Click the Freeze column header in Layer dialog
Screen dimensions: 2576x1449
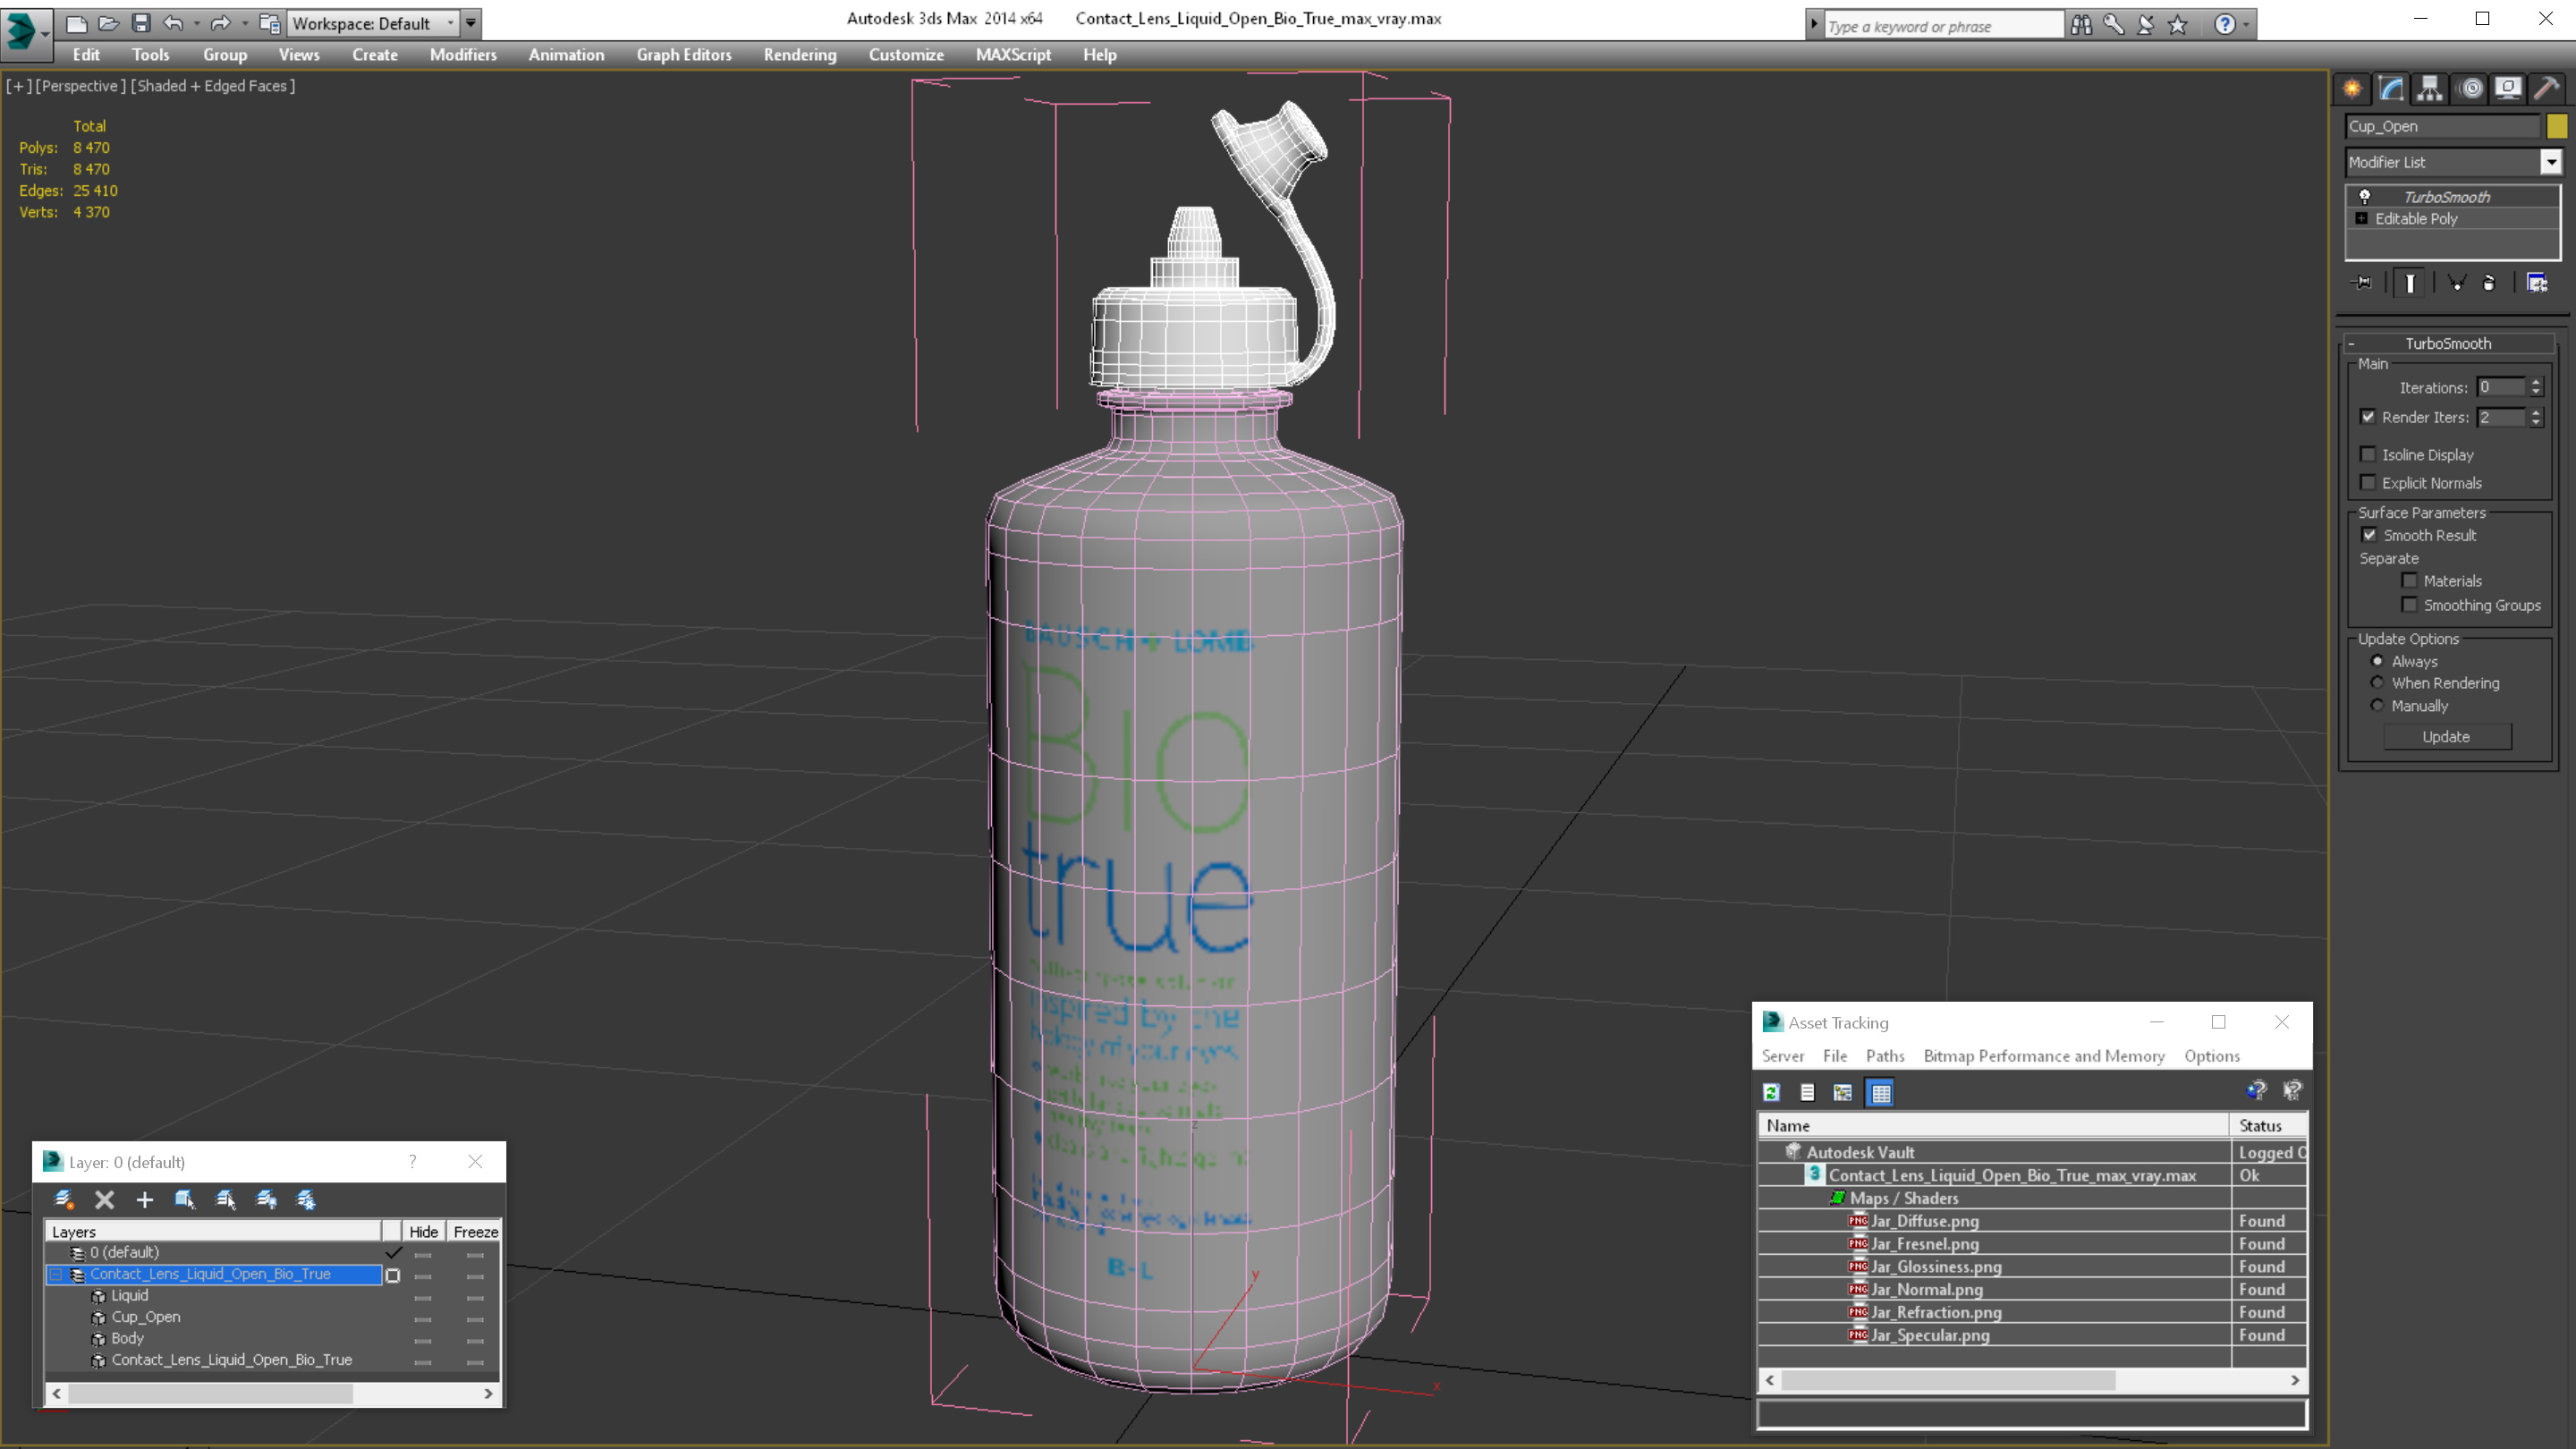[475, 1231]
